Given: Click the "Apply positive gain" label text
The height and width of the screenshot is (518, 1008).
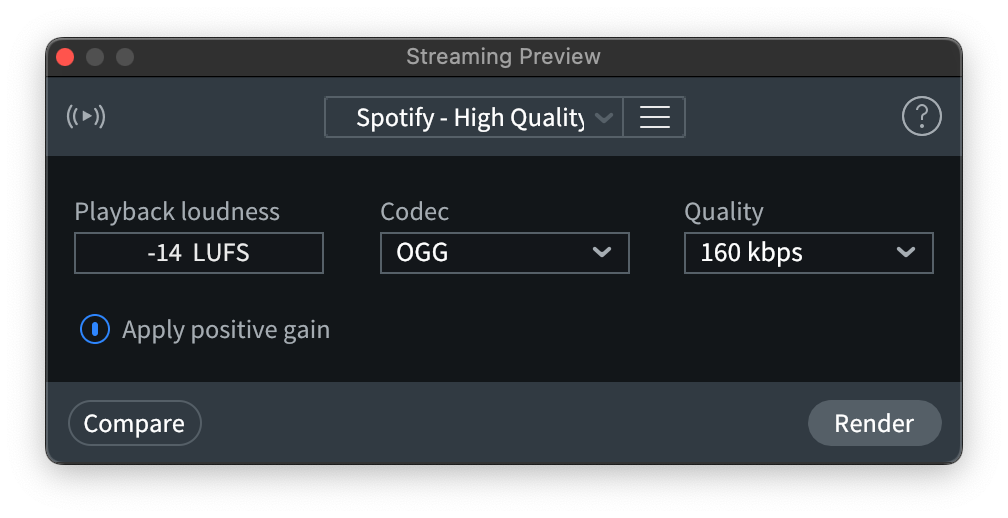Looking at the screenshot, I should coord(225,329).
